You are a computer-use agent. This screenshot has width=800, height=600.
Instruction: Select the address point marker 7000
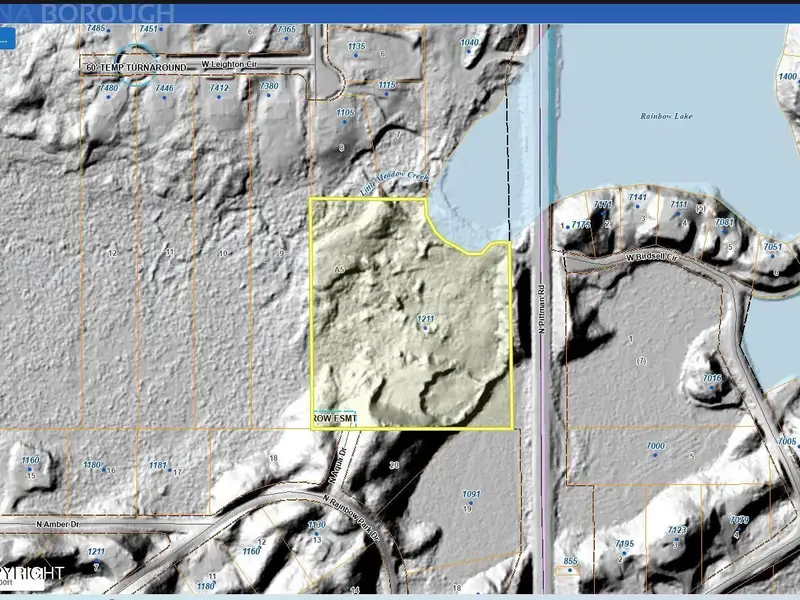(656, 454)
